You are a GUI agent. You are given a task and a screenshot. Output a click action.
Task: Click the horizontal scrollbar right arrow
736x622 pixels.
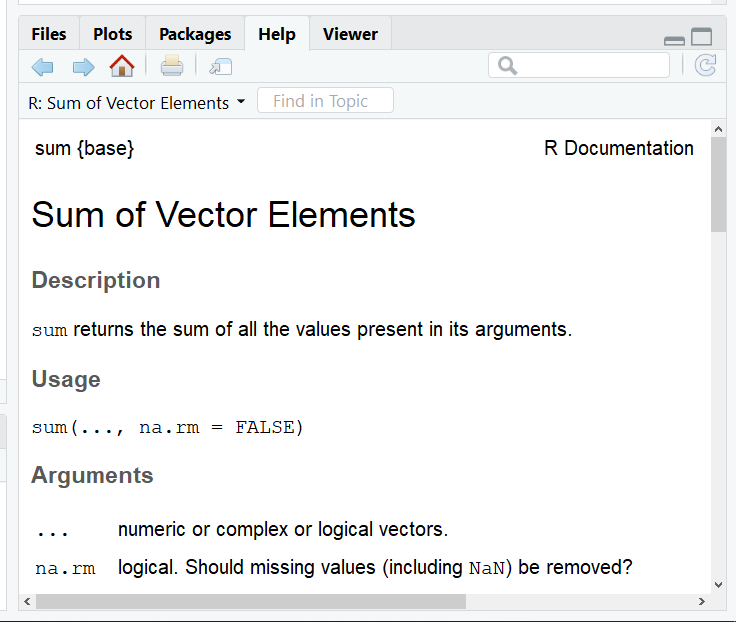(x=702, y=601)
